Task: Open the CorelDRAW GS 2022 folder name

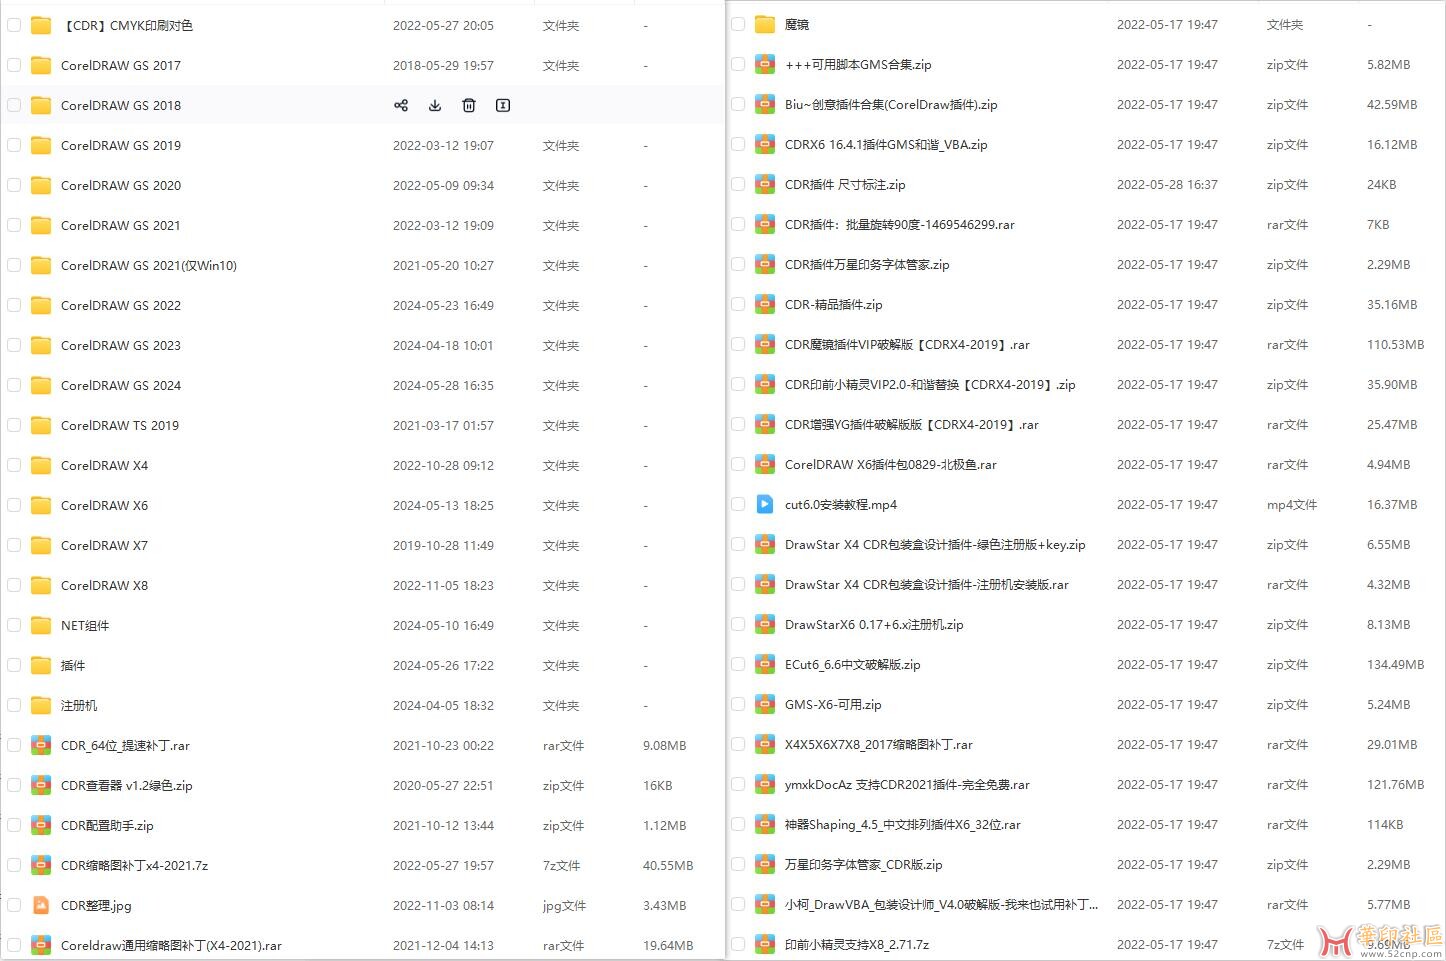Action: tap(121, 305)
